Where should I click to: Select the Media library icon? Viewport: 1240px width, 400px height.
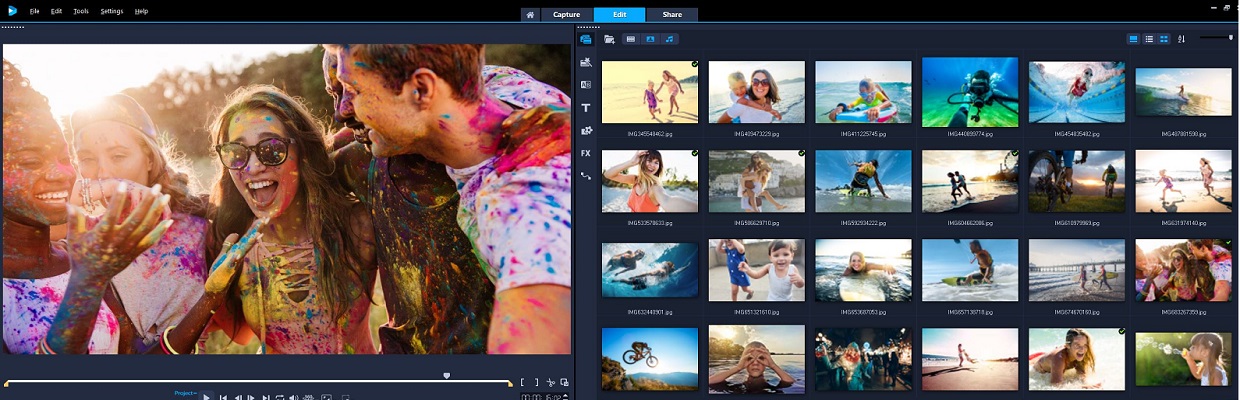(586, 39)
